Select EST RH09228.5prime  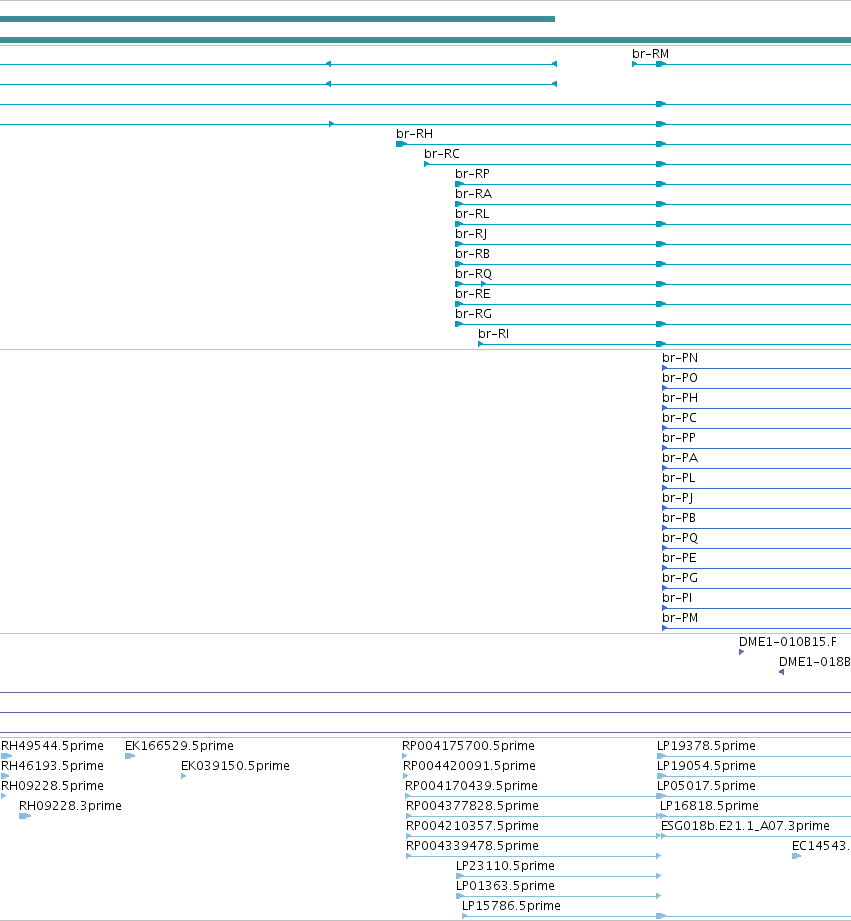point(52,785)
